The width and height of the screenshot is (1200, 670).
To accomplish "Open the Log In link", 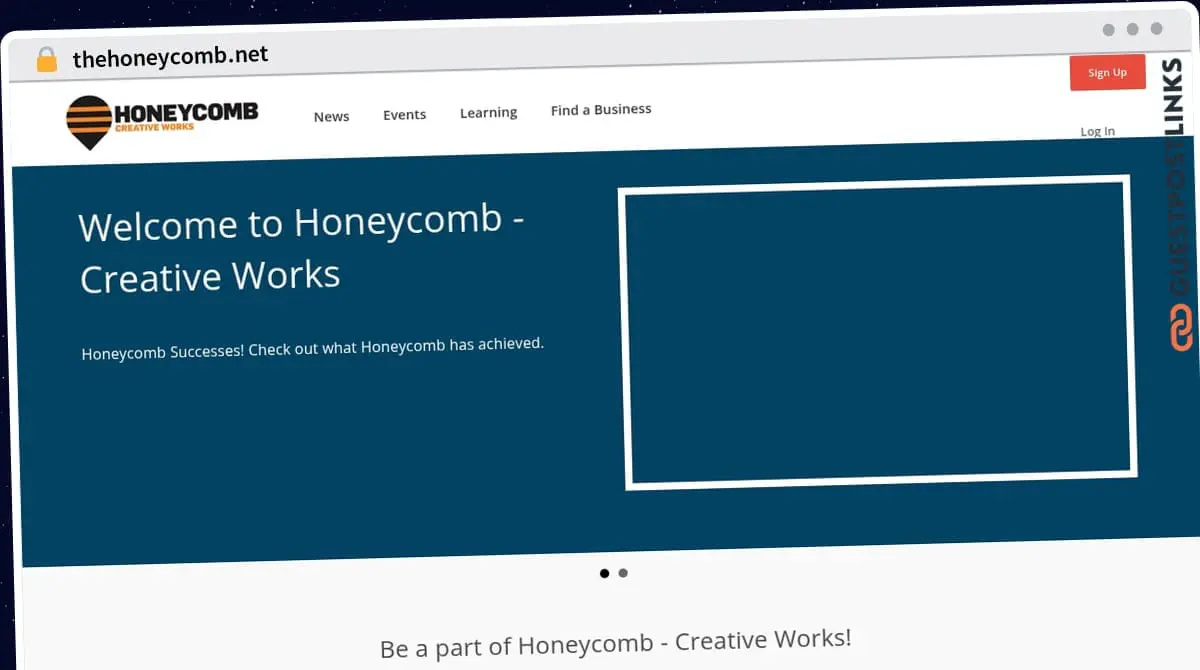I will (x=1097, y=131).
